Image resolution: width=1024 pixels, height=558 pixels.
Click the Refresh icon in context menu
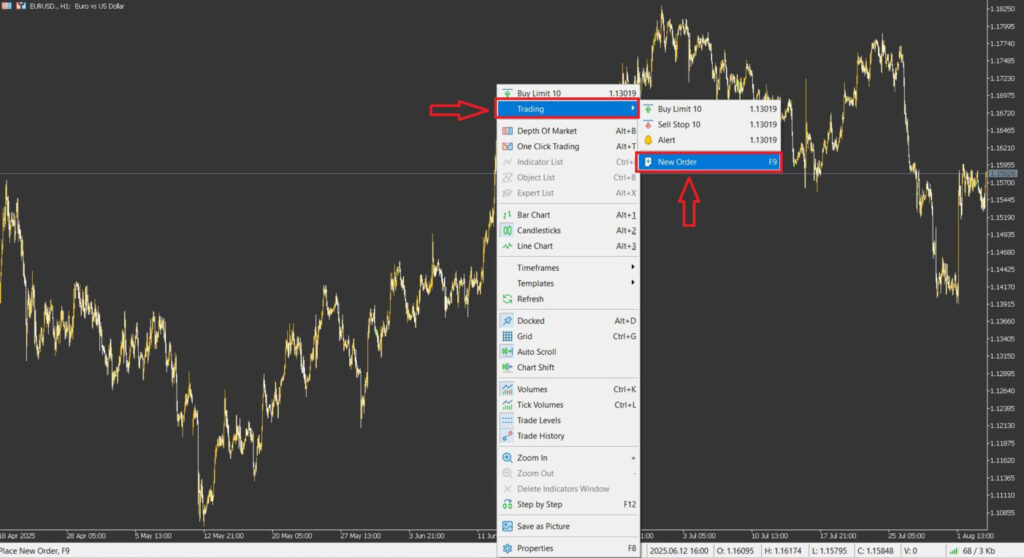[508, 299]
